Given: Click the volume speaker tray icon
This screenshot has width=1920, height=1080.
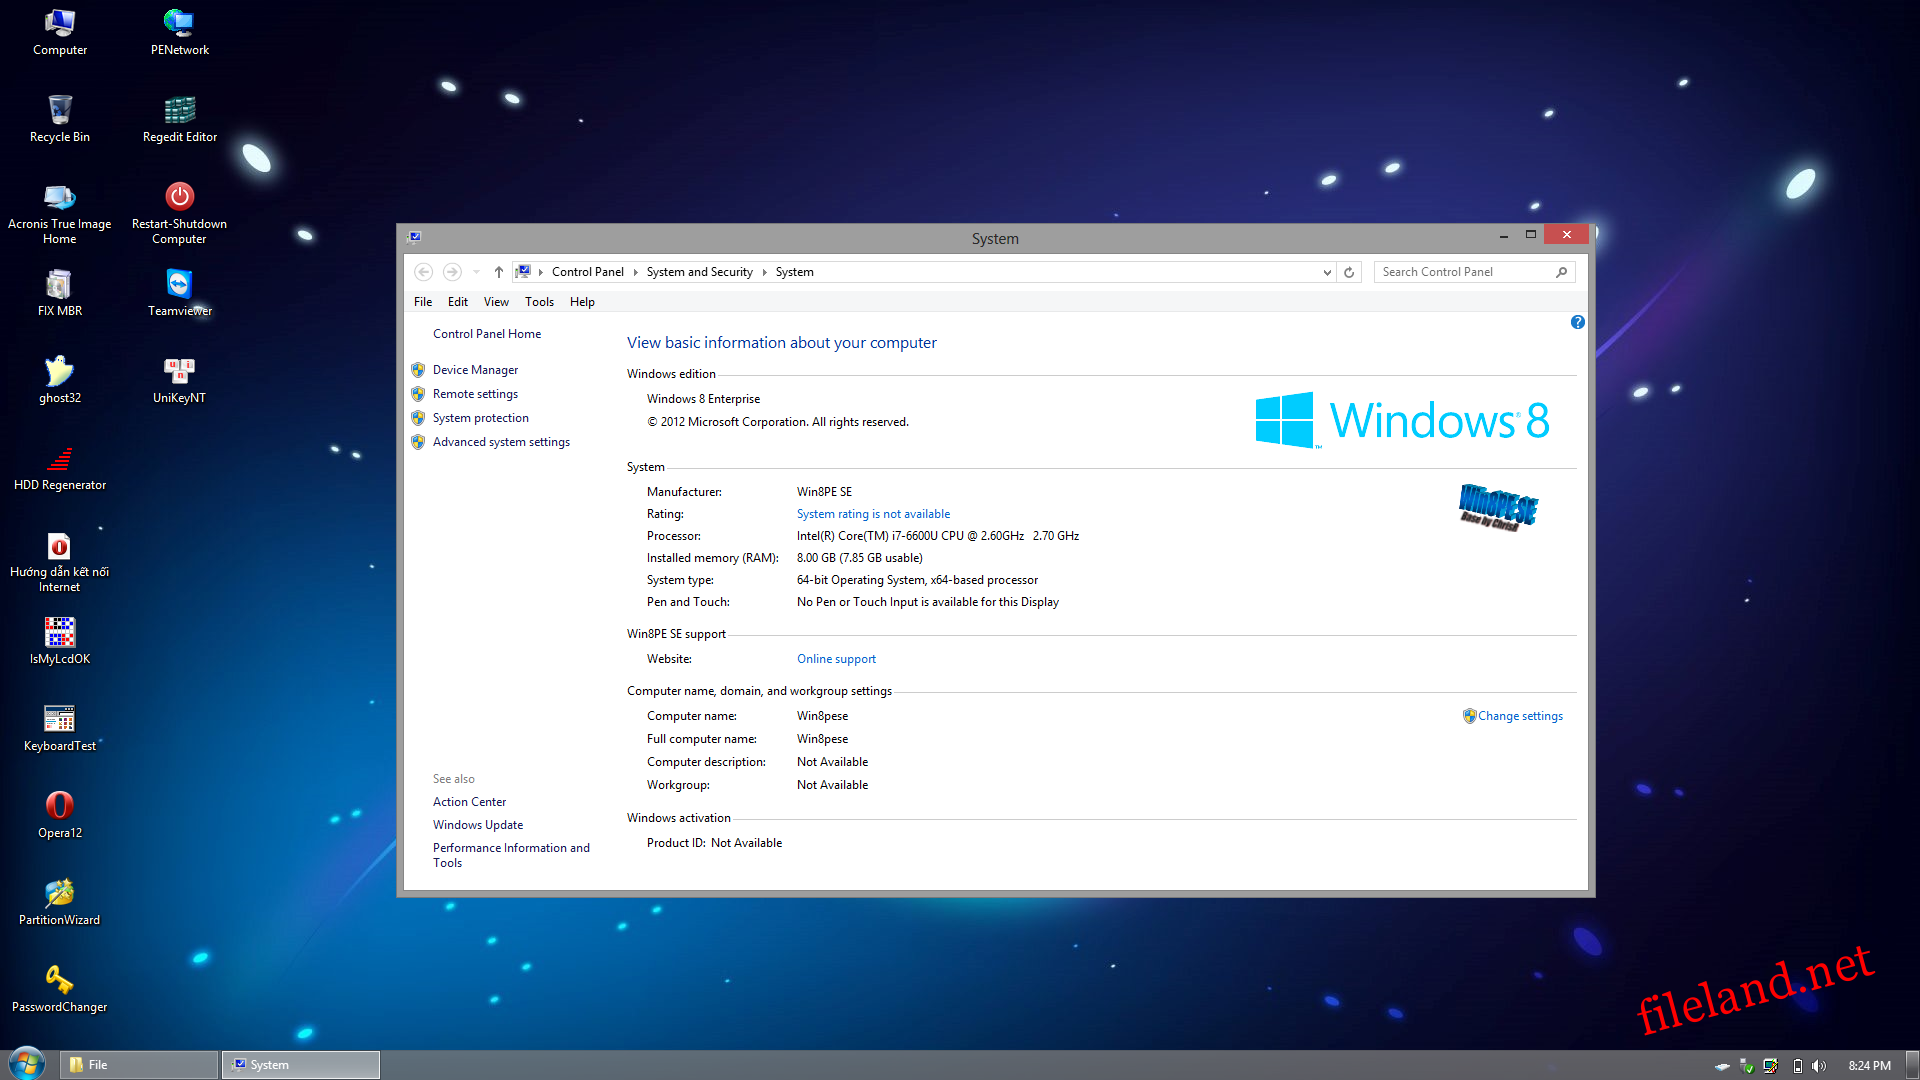Looking at the screenshot, I should (x=1819, y=1066).
